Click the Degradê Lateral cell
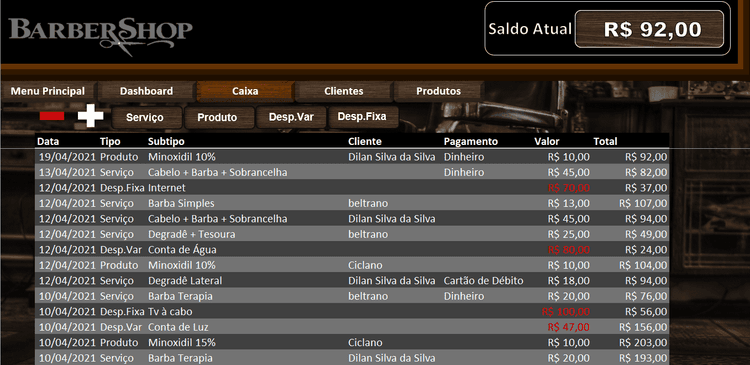 pyautogui.click(x=185, y=281)
